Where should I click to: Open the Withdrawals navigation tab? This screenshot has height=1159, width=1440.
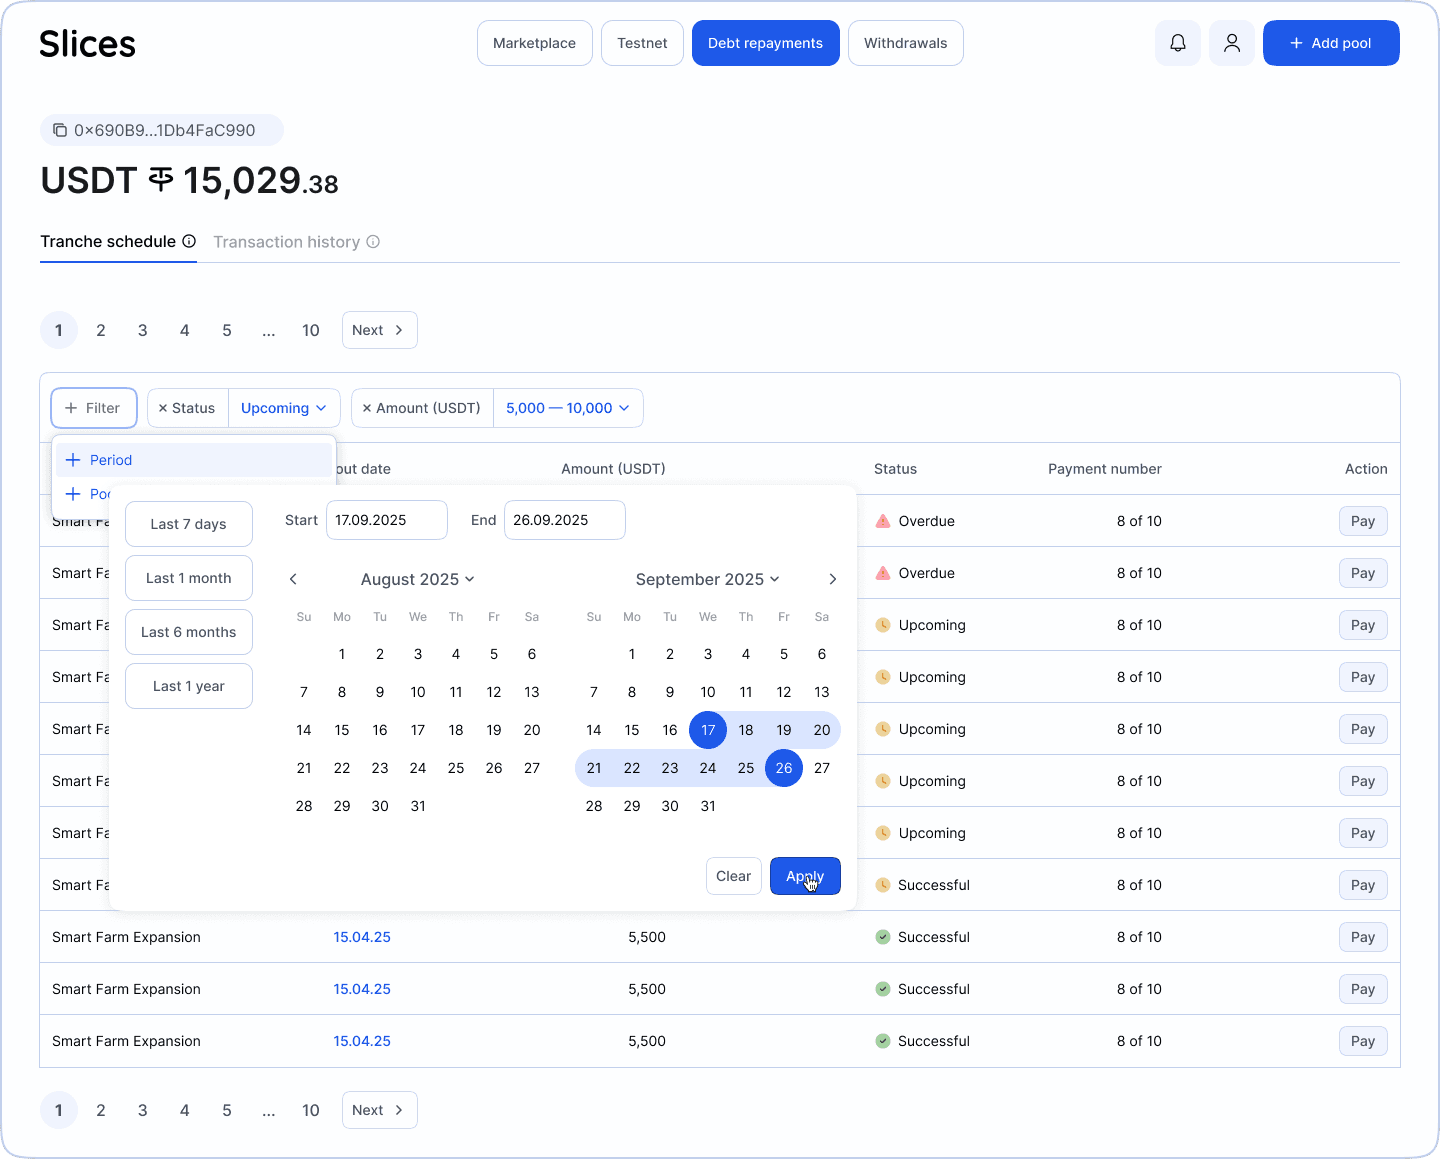click(x=905, y=43)
